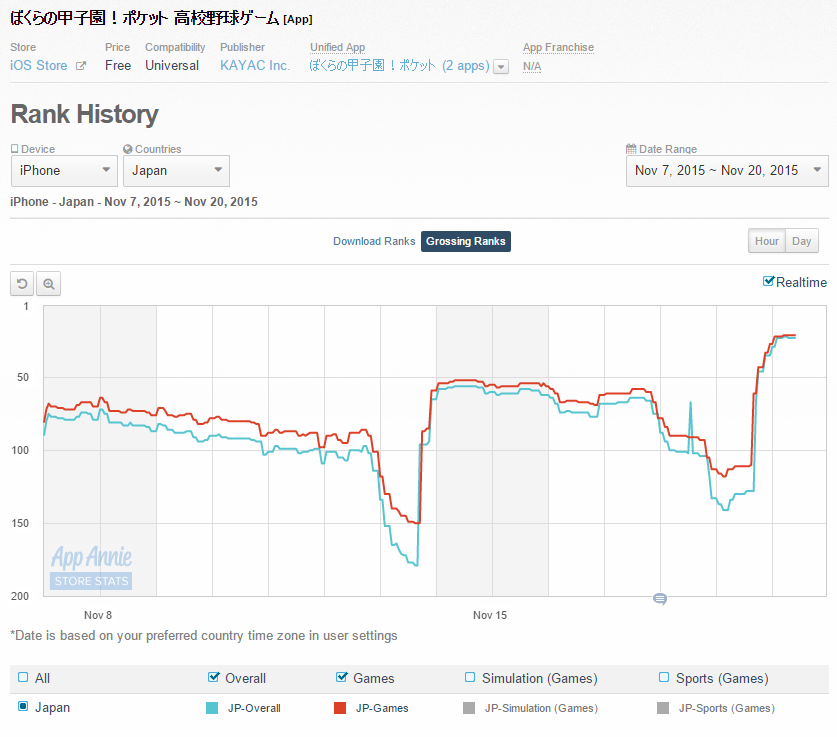Uncheck the Games checkbox
This screenshot has height=737, width=837.
342,677
